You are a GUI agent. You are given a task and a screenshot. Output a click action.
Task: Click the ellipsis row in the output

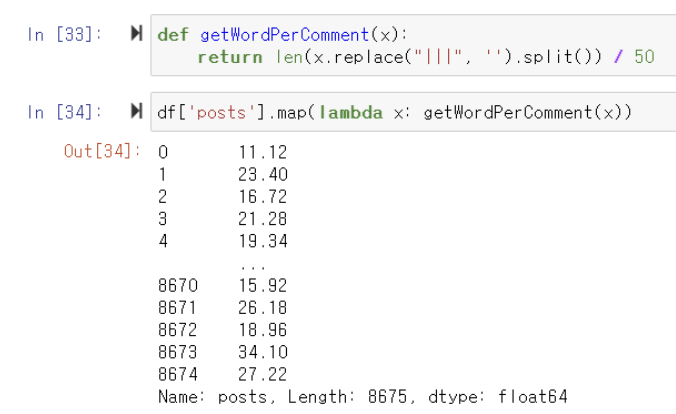(253, 268)
